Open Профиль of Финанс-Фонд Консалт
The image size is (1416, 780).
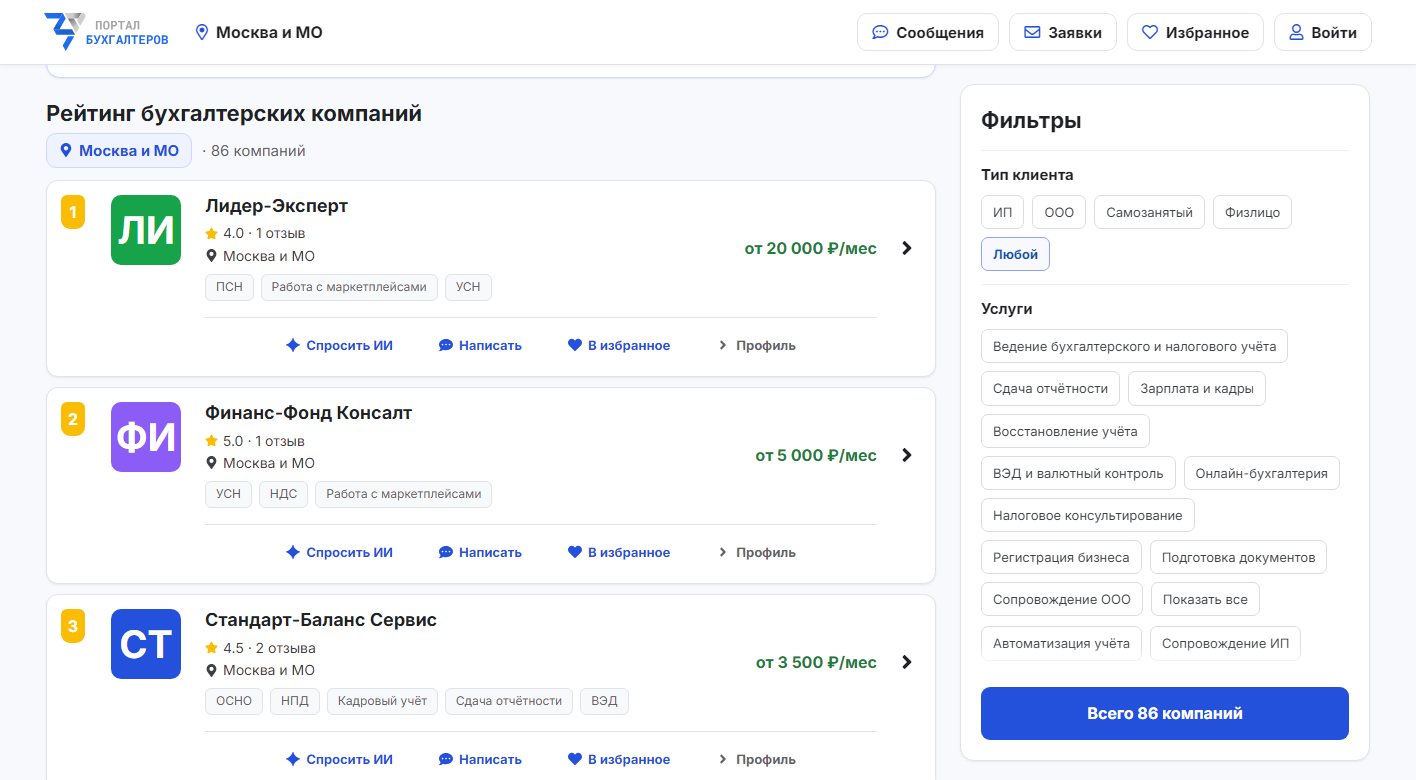pos(757,552)
